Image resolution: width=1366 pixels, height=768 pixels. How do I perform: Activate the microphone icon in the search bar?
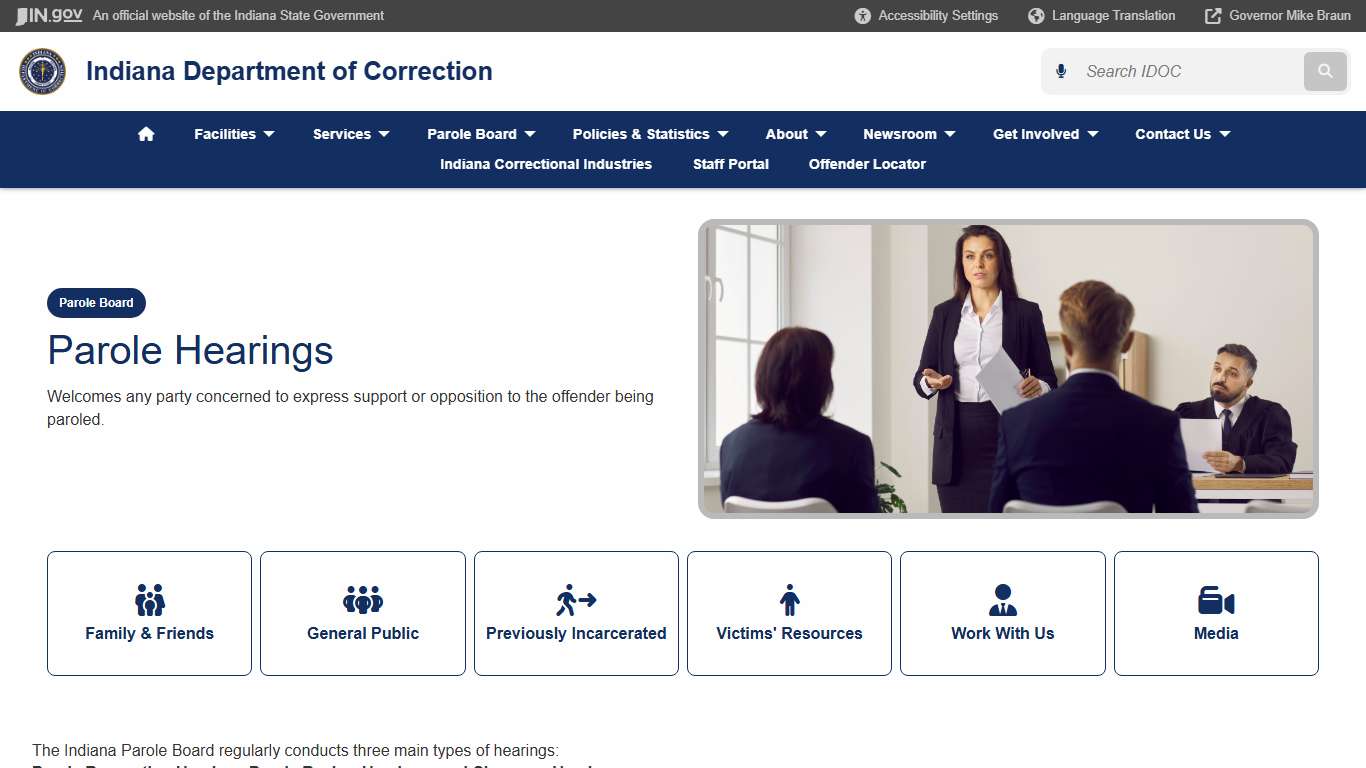pyautogui.click(x=1060, y=71)
